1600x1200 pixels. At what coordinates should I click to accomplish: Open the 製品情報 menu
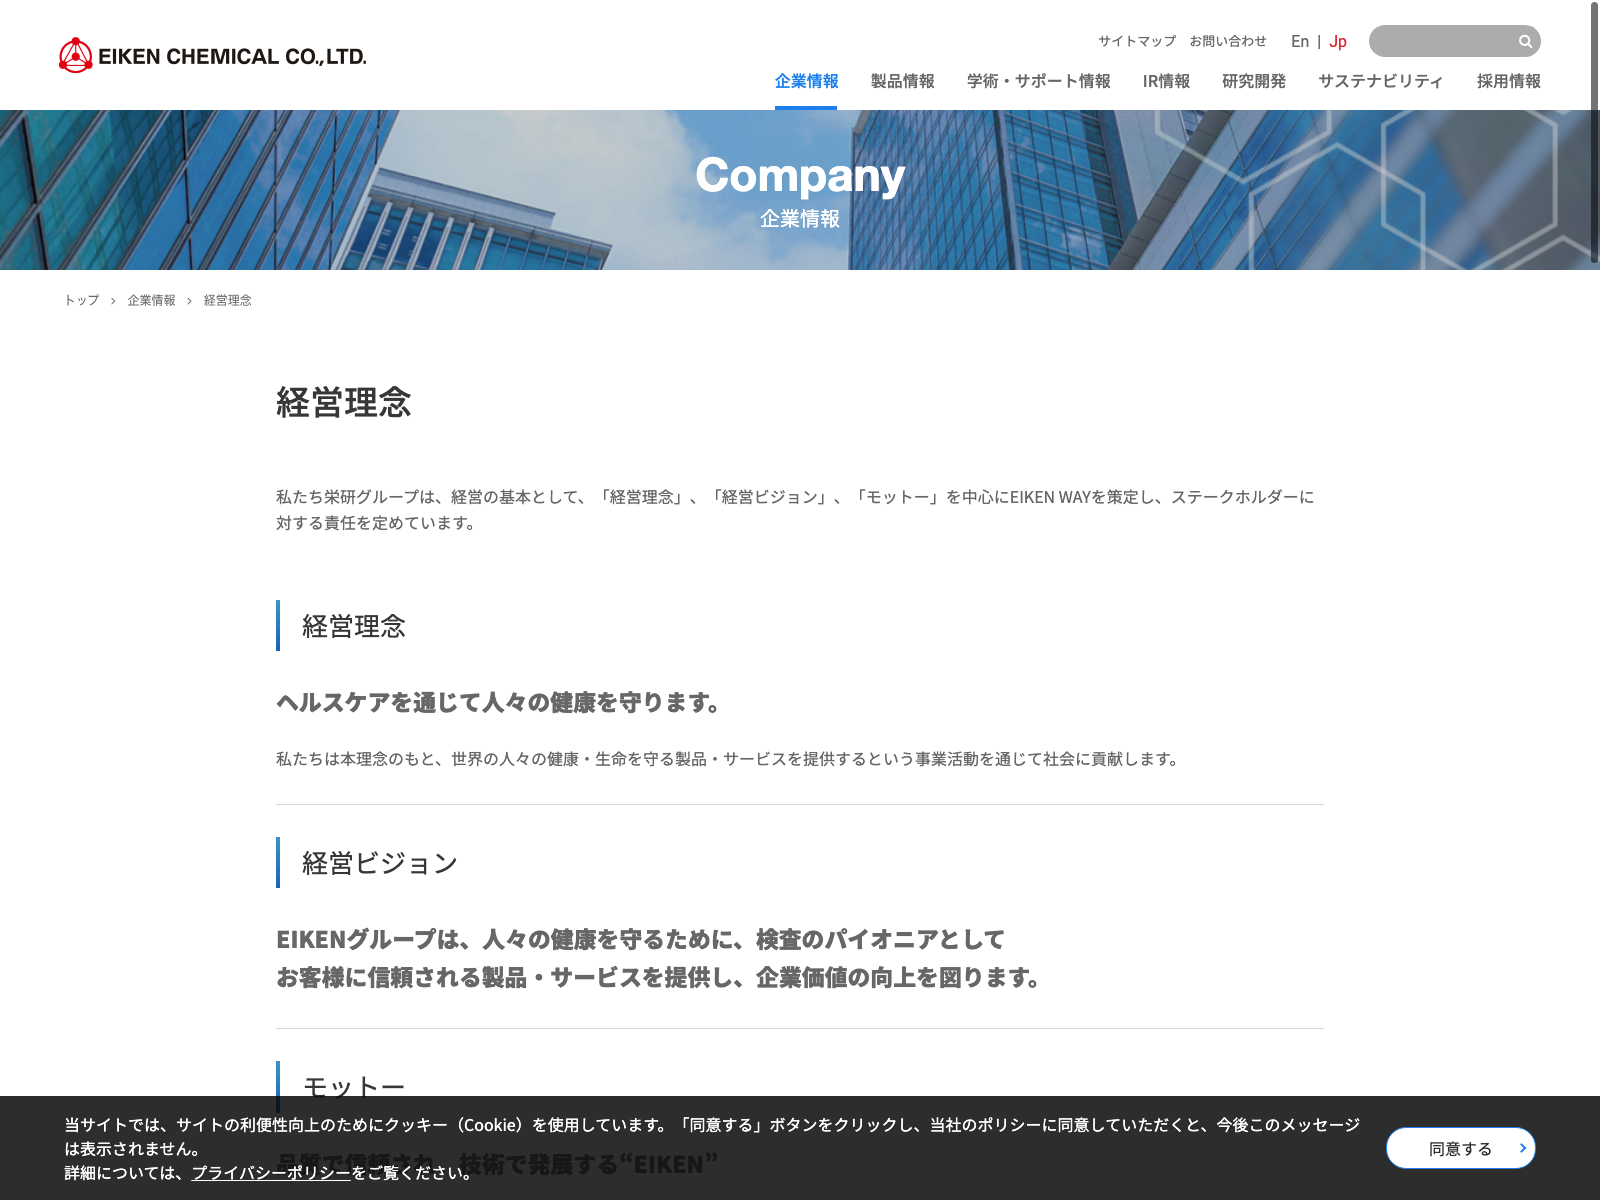(902, 81)
